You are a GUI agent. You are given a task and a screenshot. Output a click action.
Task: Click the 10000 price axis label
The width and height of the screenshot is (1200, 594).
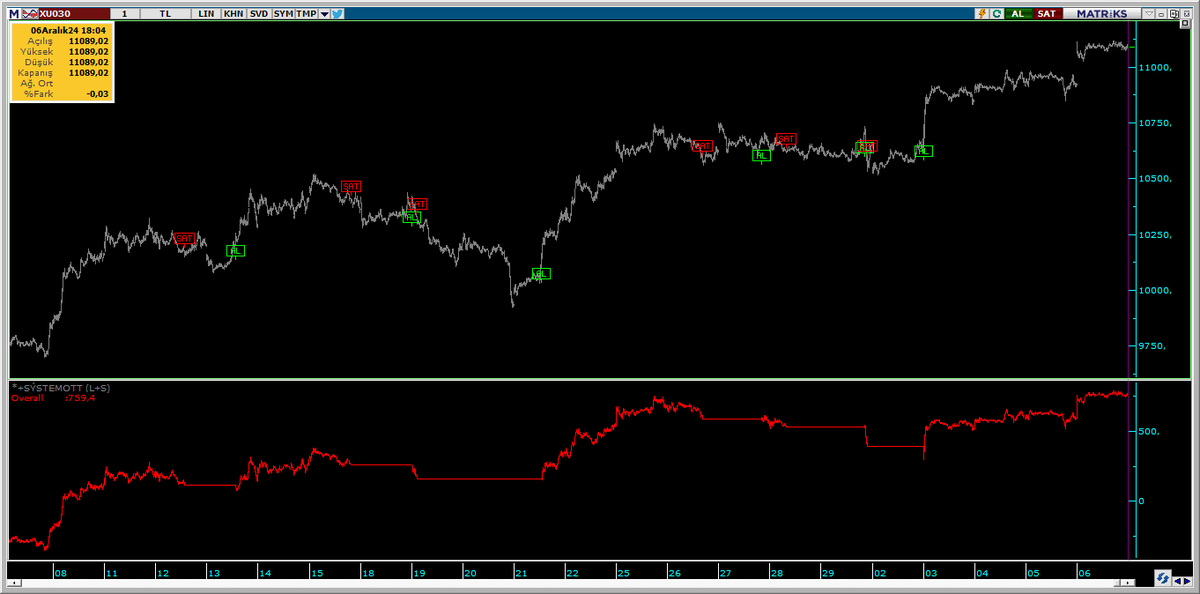(x=1154, y=291)
